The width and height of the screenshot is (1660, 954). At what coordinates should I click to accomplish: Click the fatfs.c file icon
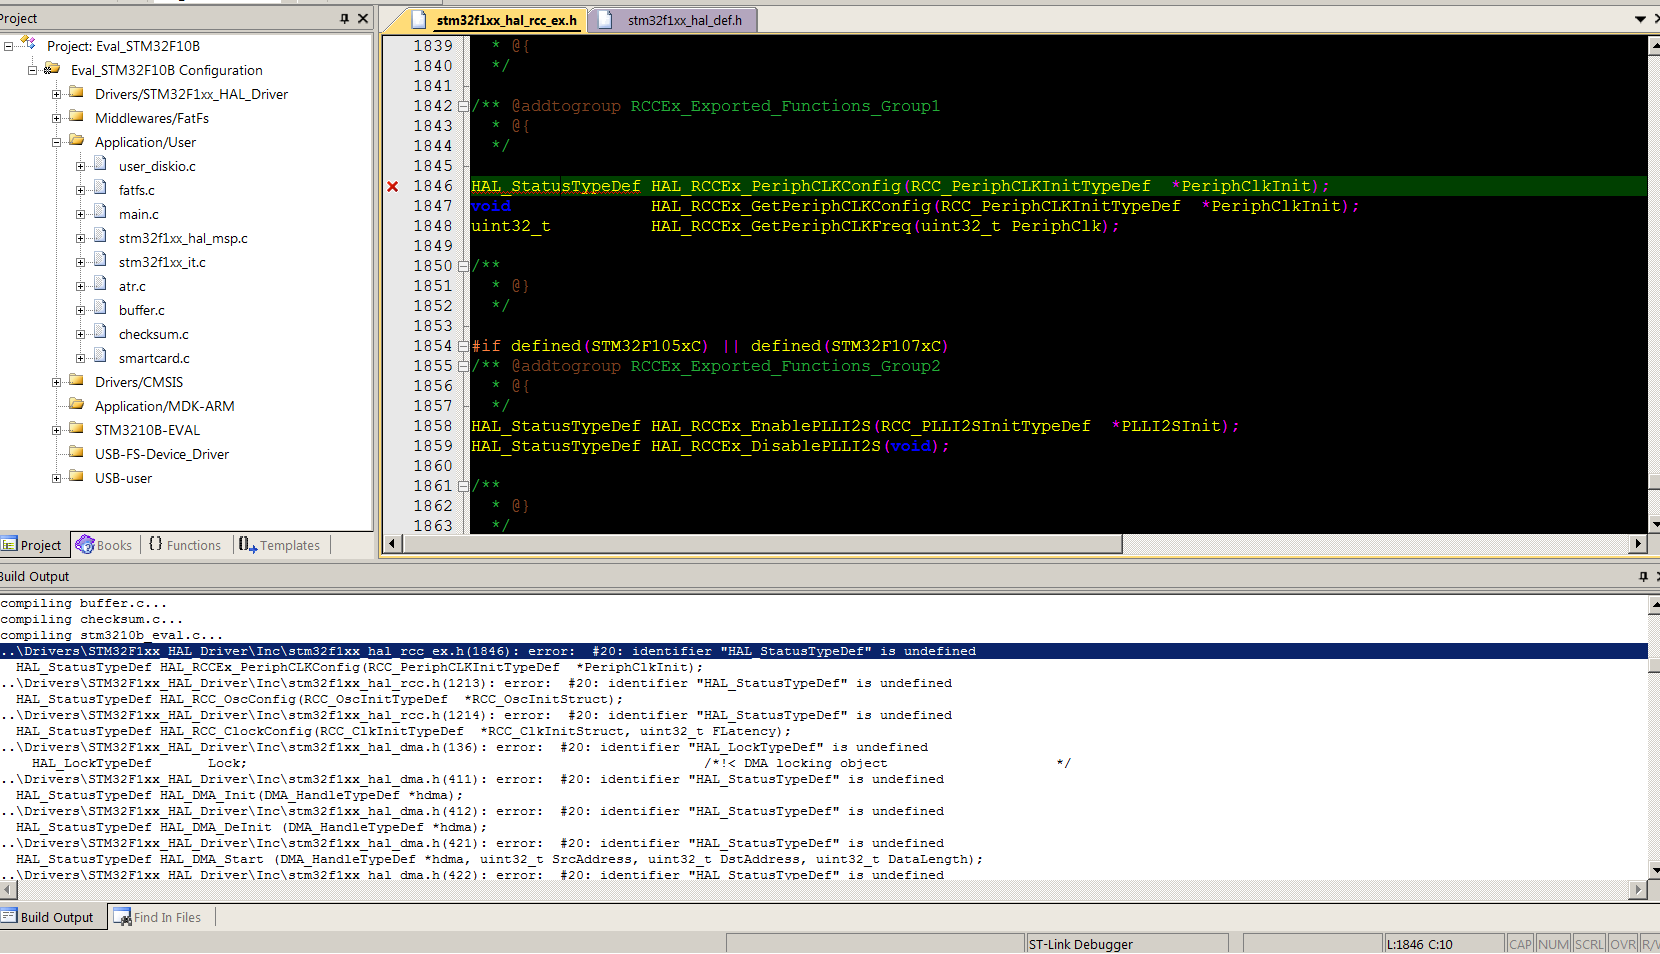tap(100, 188)
